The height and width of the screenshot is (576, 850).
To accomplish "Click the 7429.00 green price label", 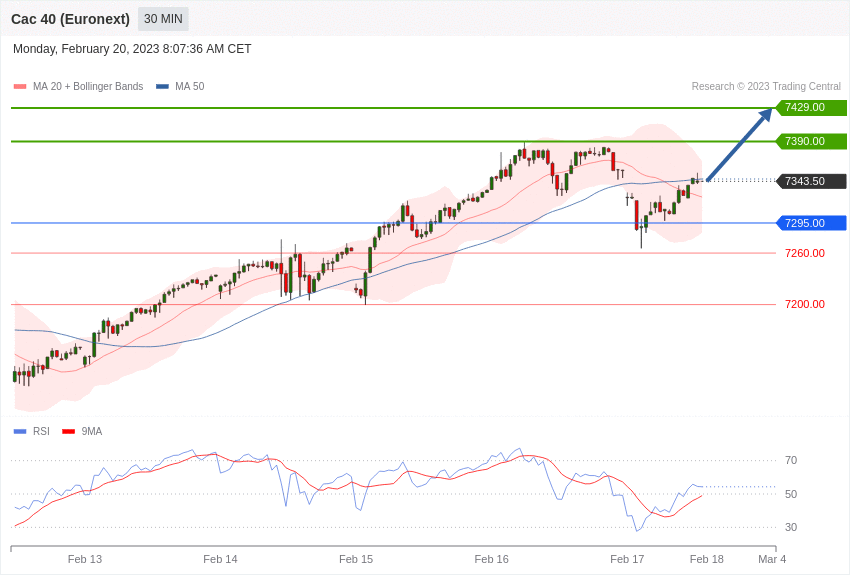I will point(810,107).
